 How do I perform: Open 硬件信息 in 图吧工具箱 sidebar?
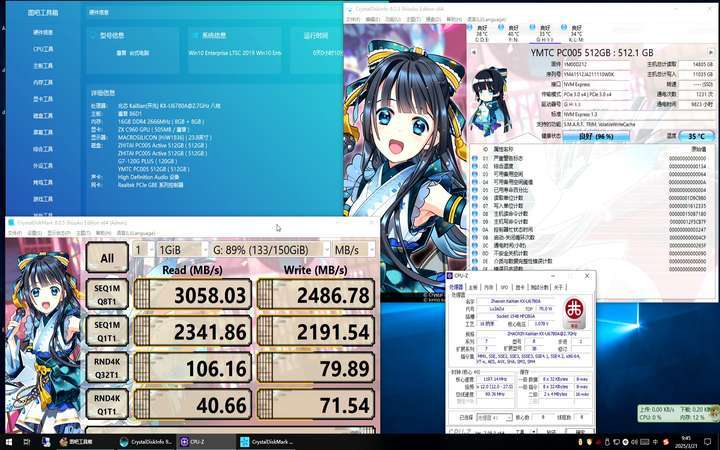point(43,32)
